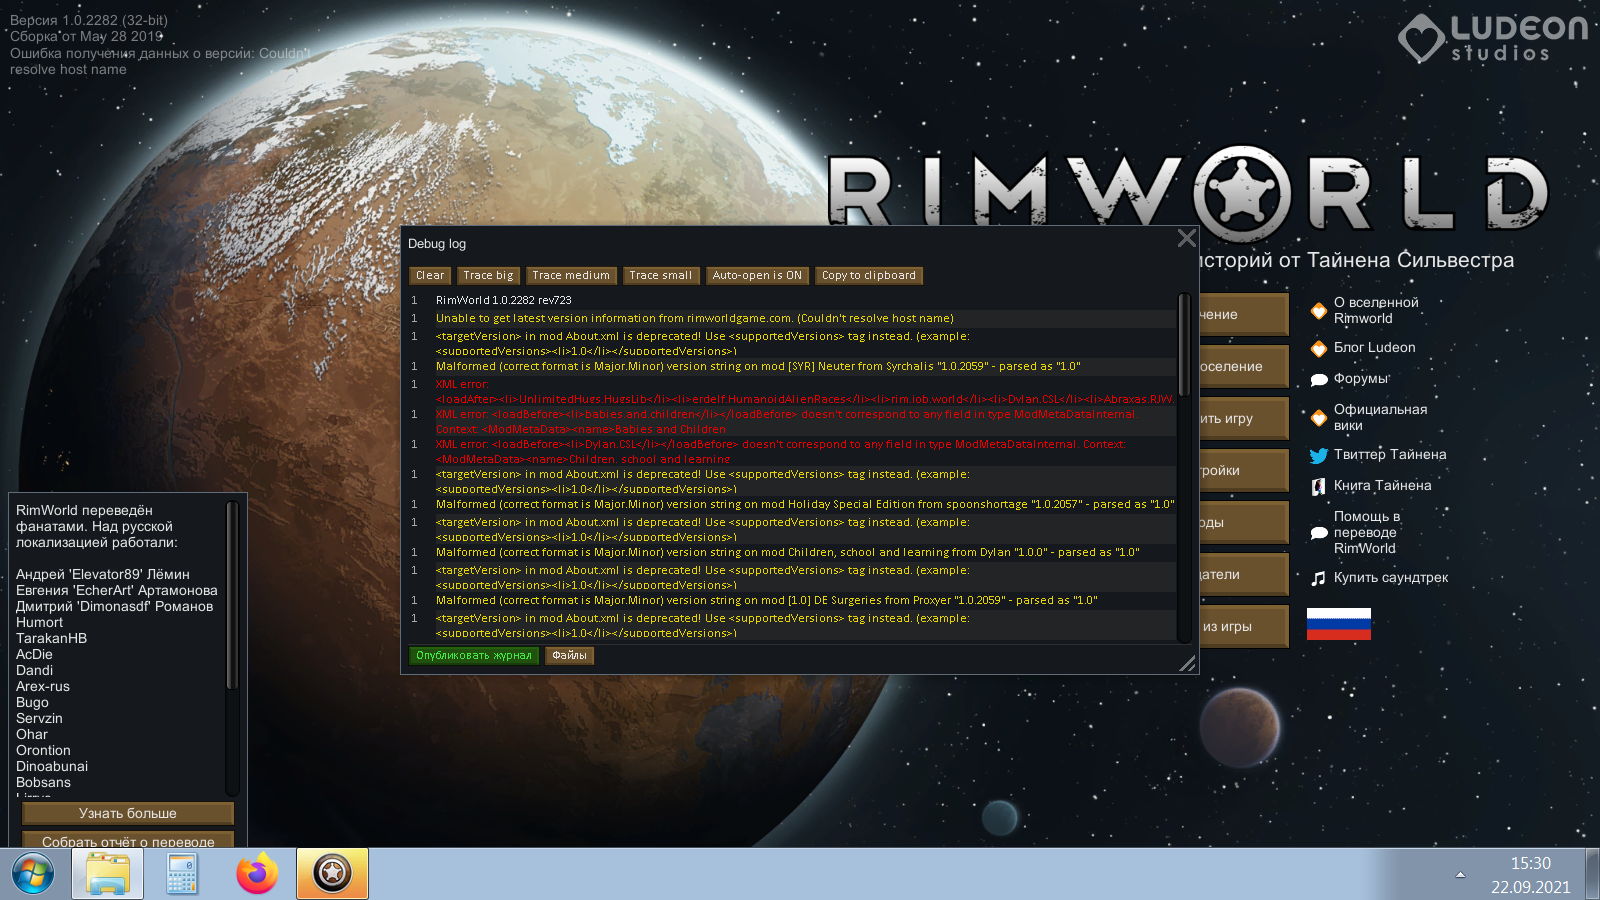The width and height of the screenshot is (1600, 900).
Task: Select Trace small option
Action: click(661, 275)
